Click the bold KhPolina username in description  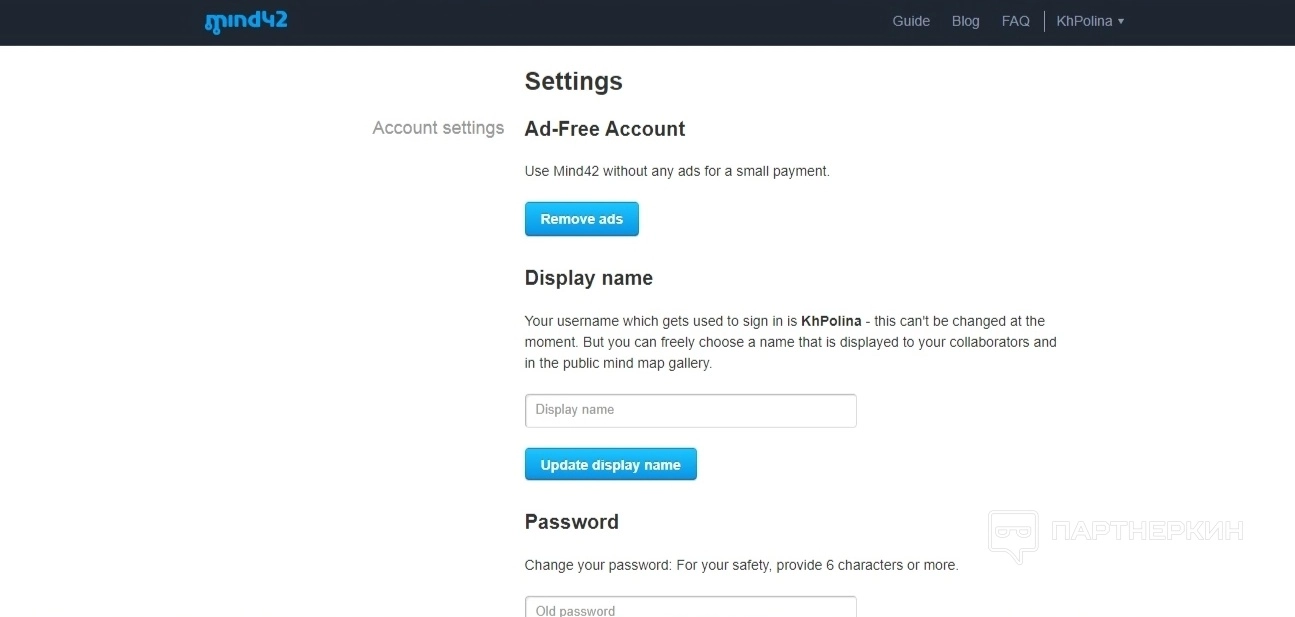click(x=831, y=321)
